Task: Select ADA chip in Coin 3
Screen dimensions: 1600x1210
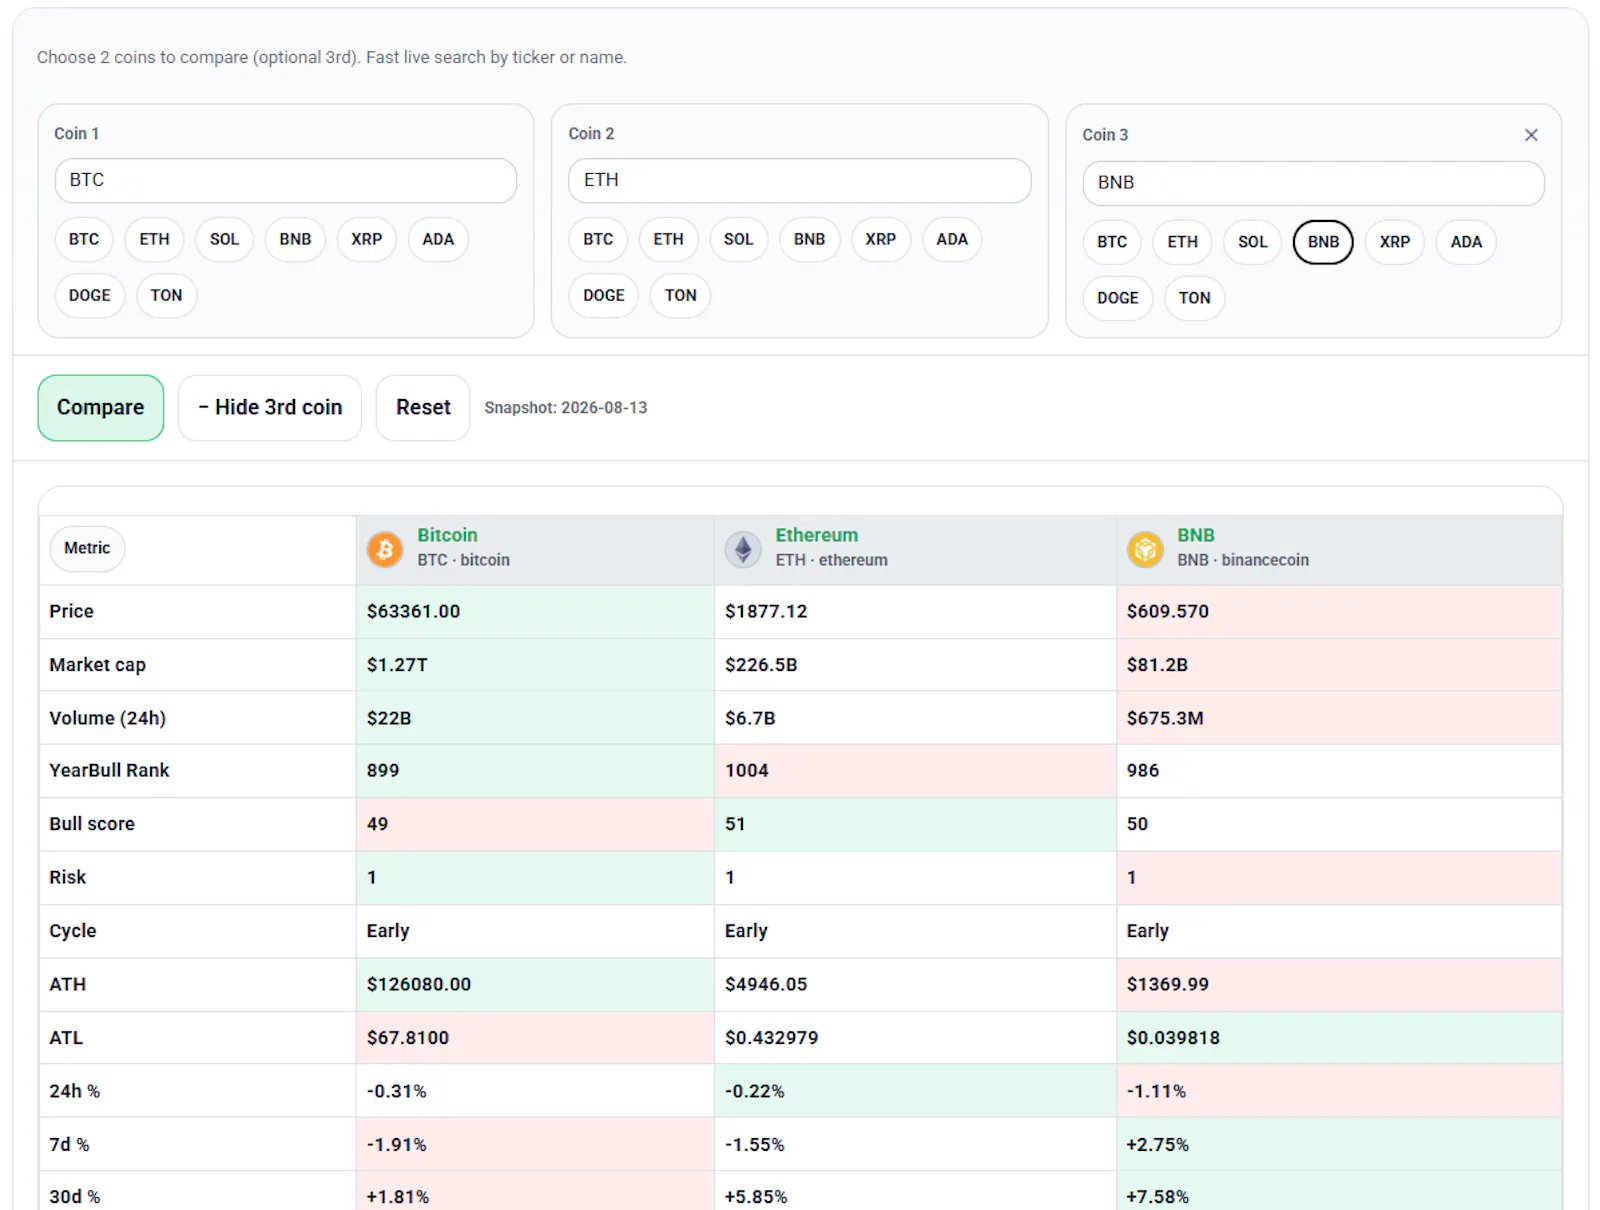Action: point(1466,242)
